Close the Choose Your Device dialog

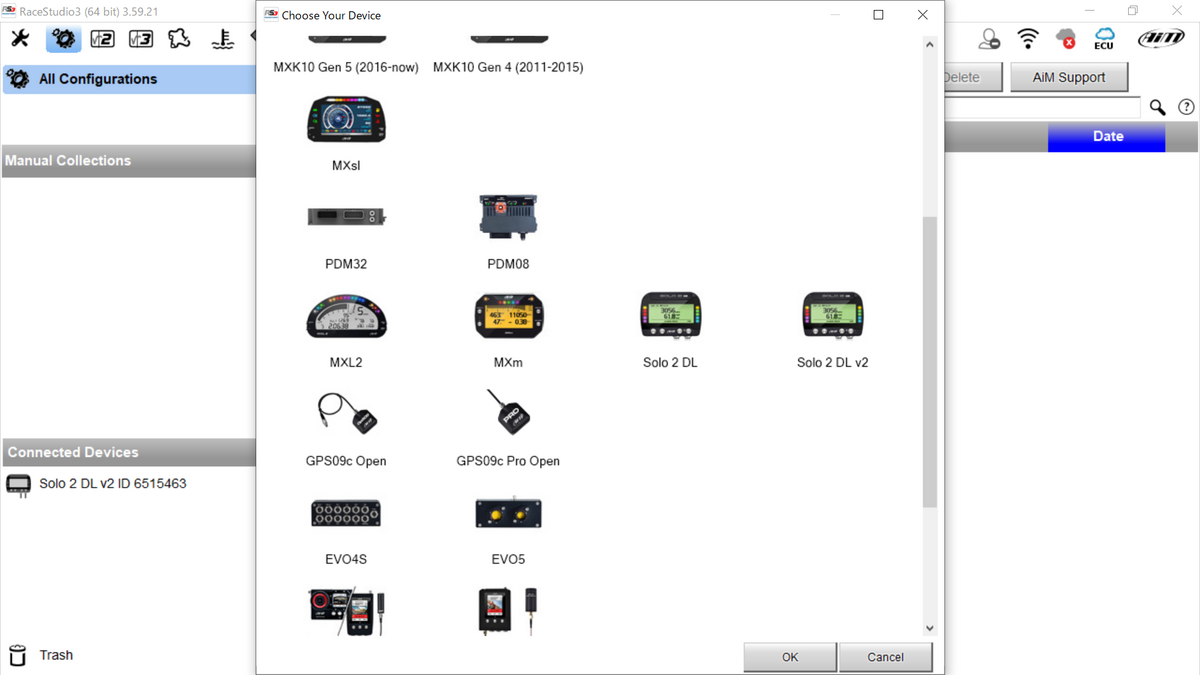click(x=922, y=15)
